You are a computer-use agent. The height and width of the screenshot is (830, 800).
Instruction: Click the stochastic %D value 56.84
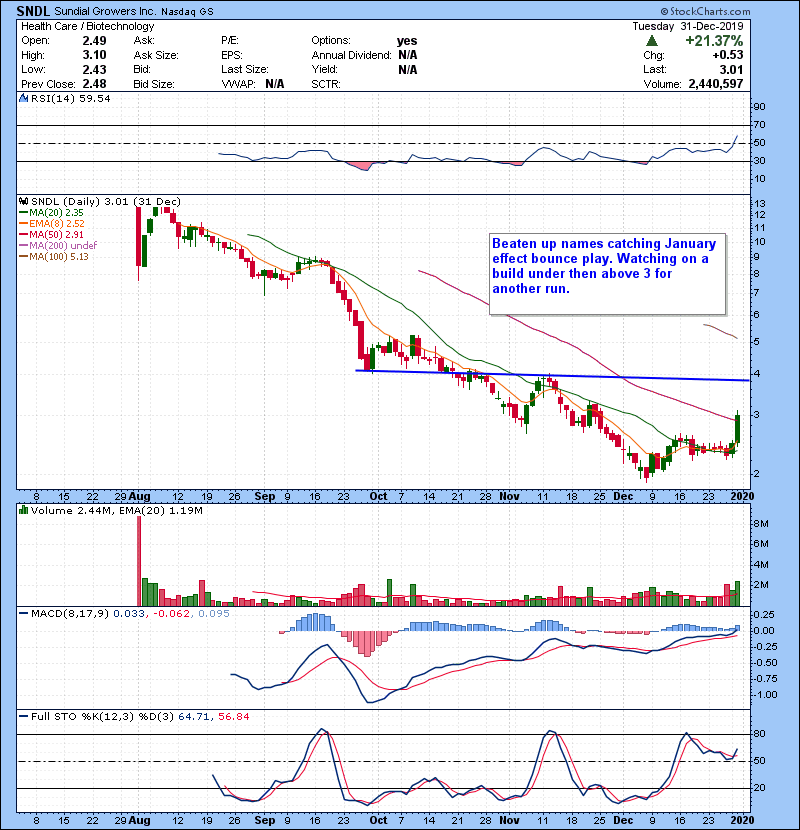point(233,717)
